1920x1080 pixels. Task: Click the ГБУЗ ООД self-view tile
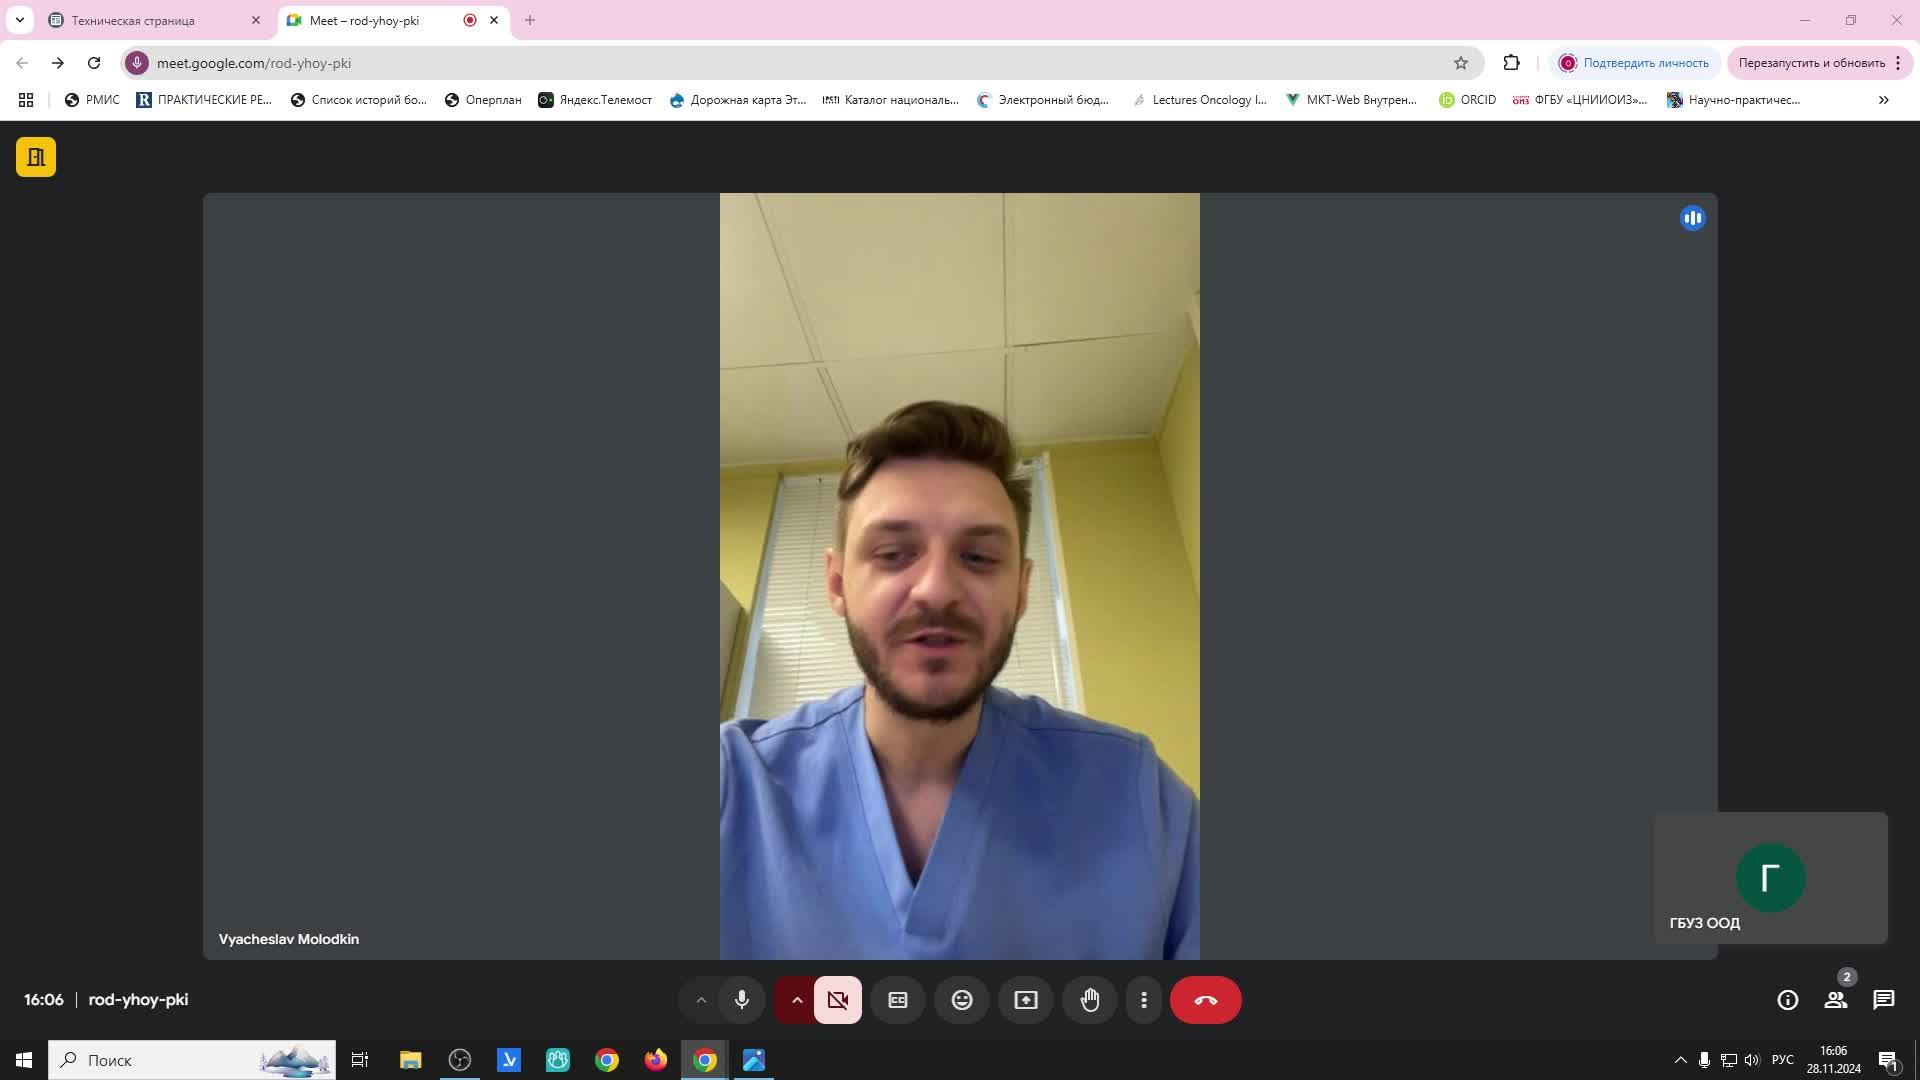point(1769,878)
